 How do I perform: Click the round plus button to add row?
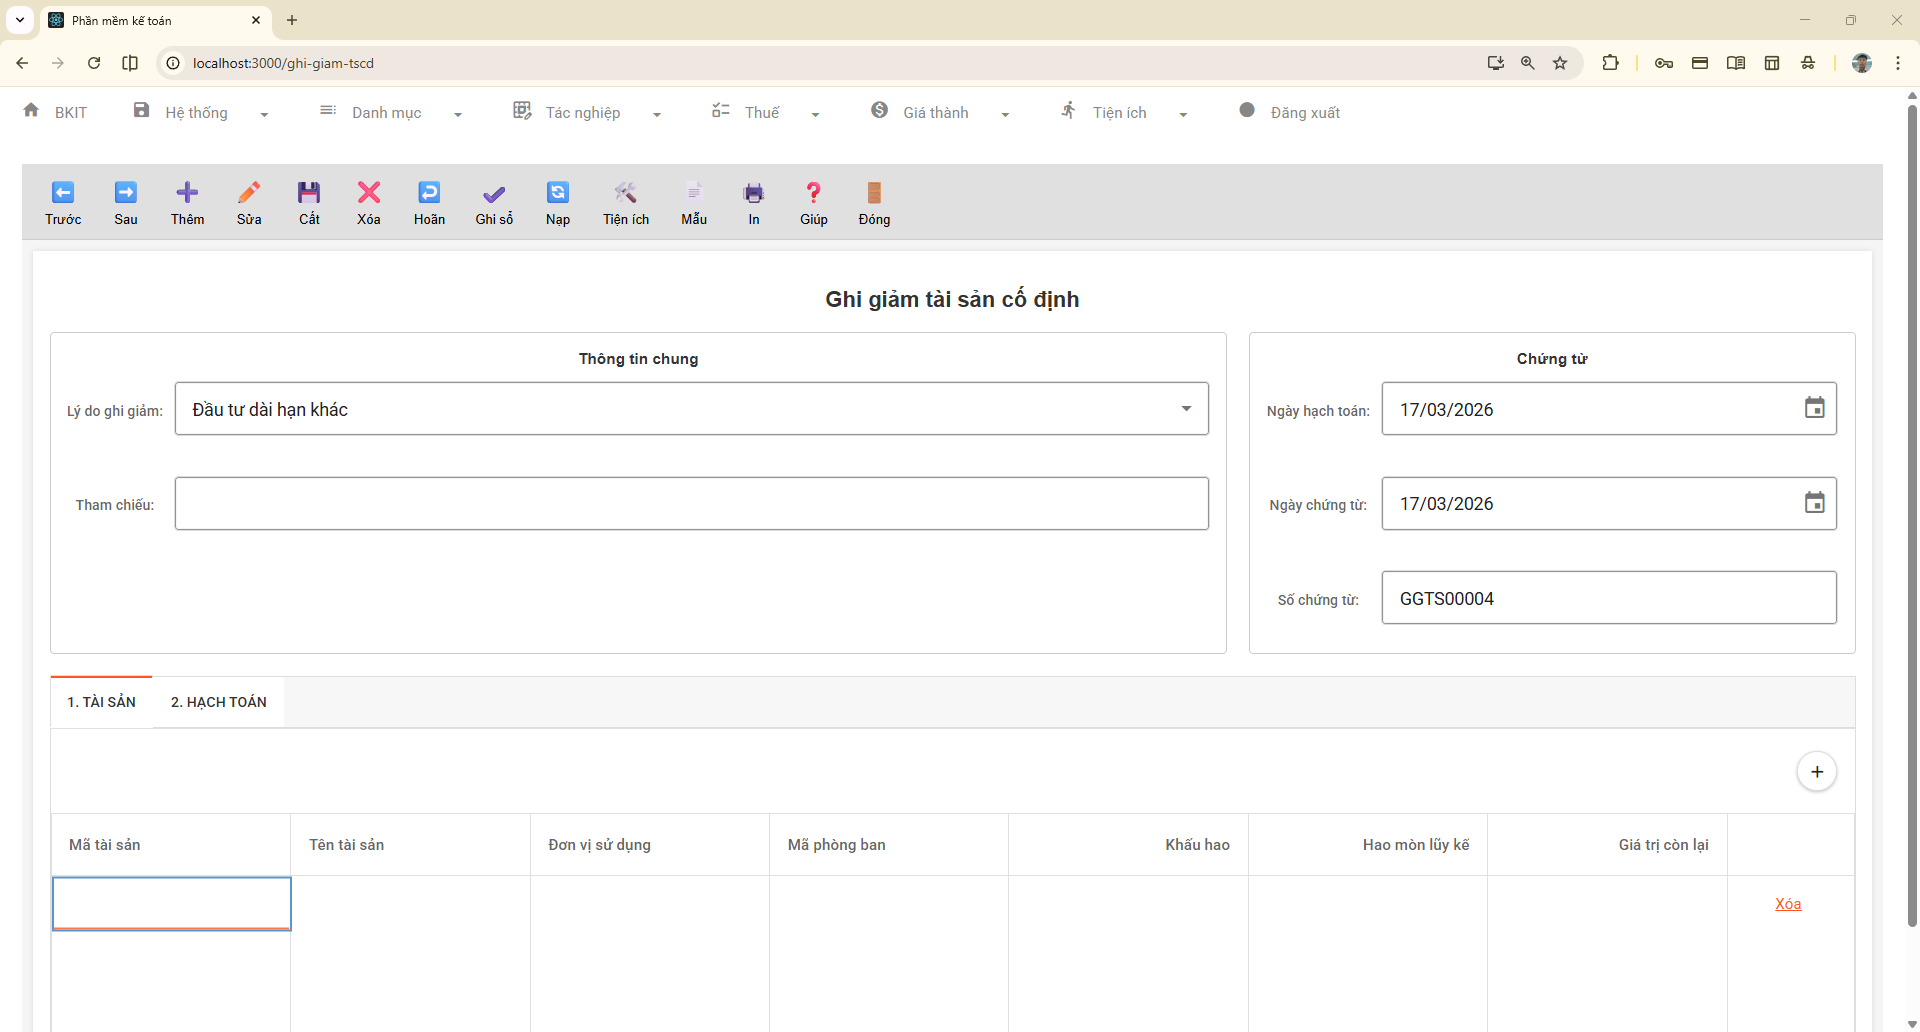(x=1817, y=772)
